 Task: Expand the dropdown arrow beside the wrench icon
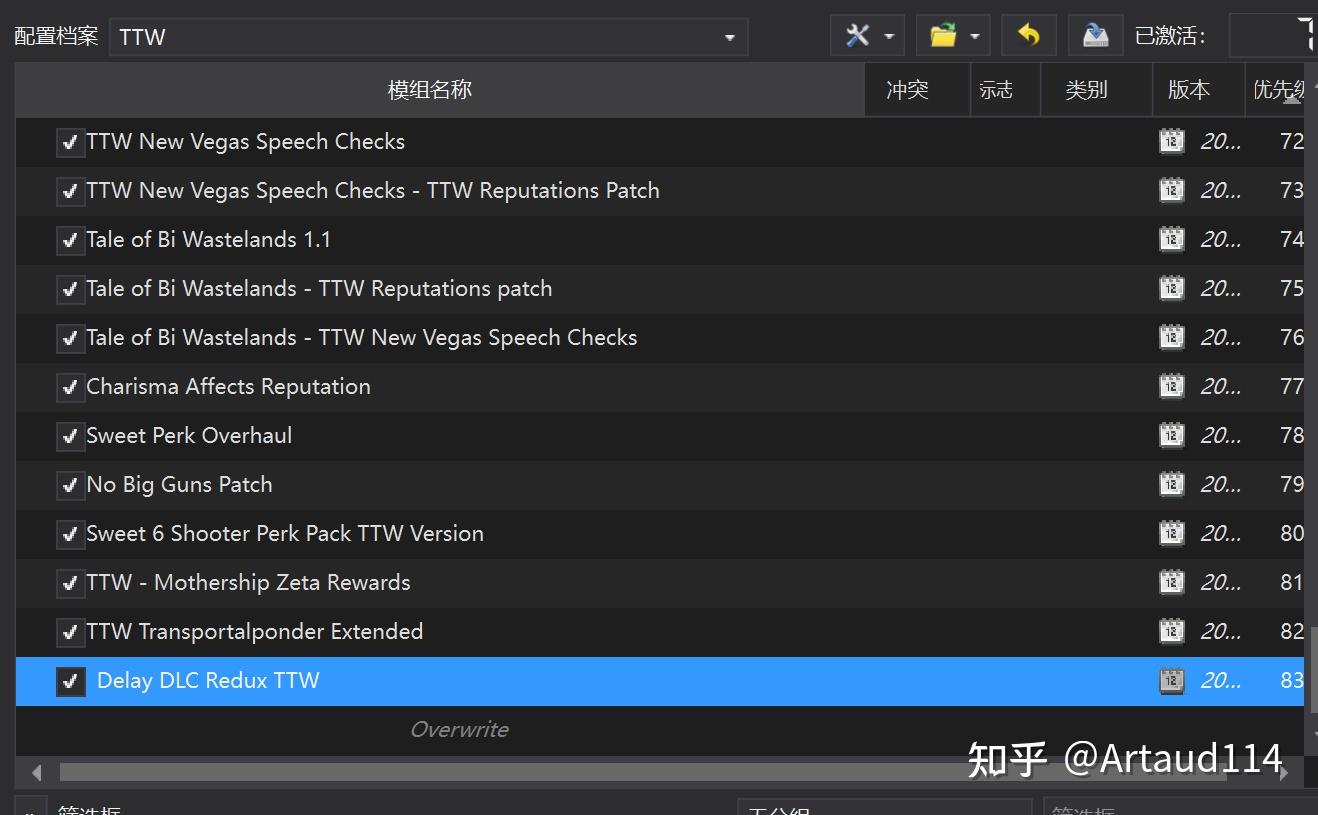[x=890, y=35]
